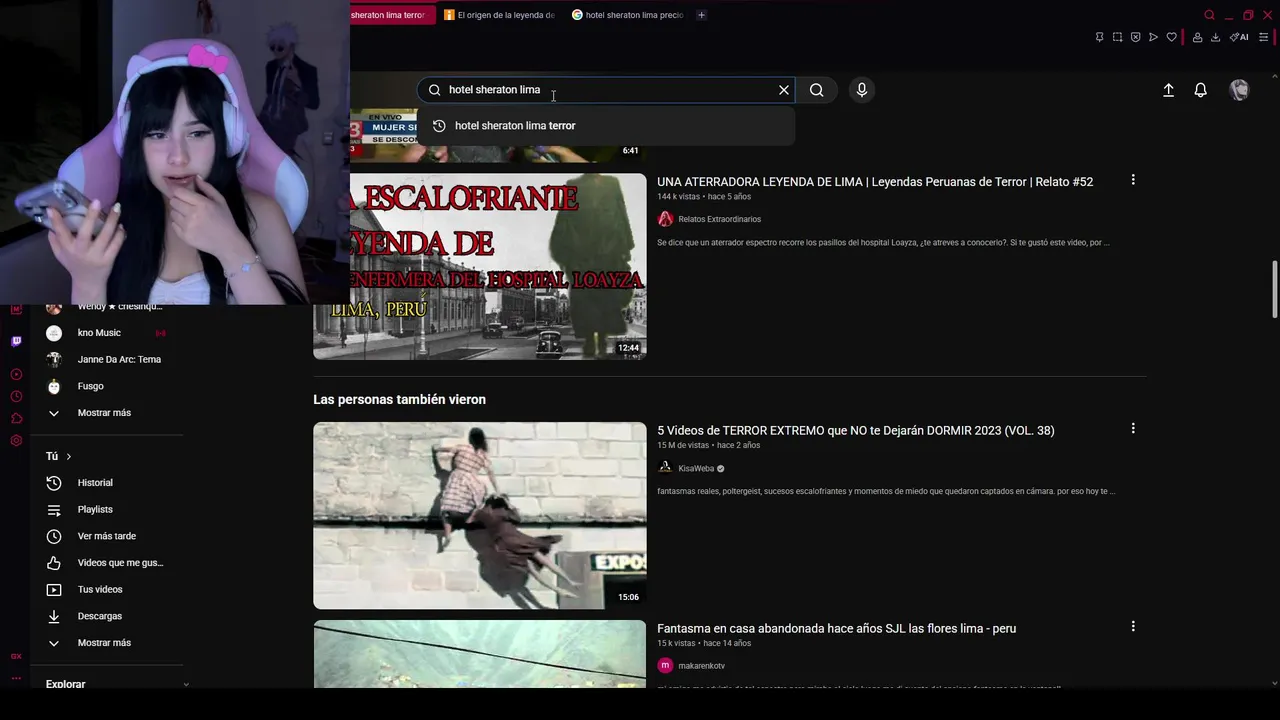The width and height of the screenshot is (1280, 720).
Task: Open ad blocker shield icon
Action: (x=1135, y=37)
